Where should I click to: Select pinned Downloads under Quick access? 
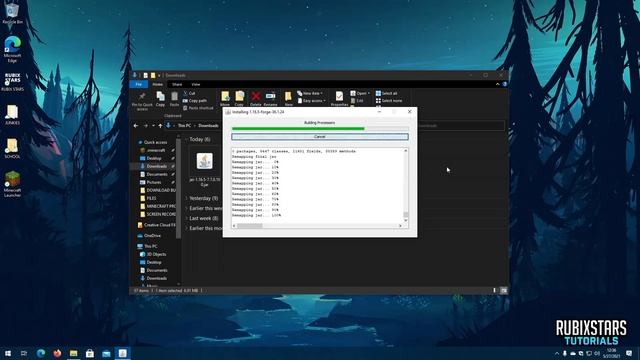tap(157, 167)
